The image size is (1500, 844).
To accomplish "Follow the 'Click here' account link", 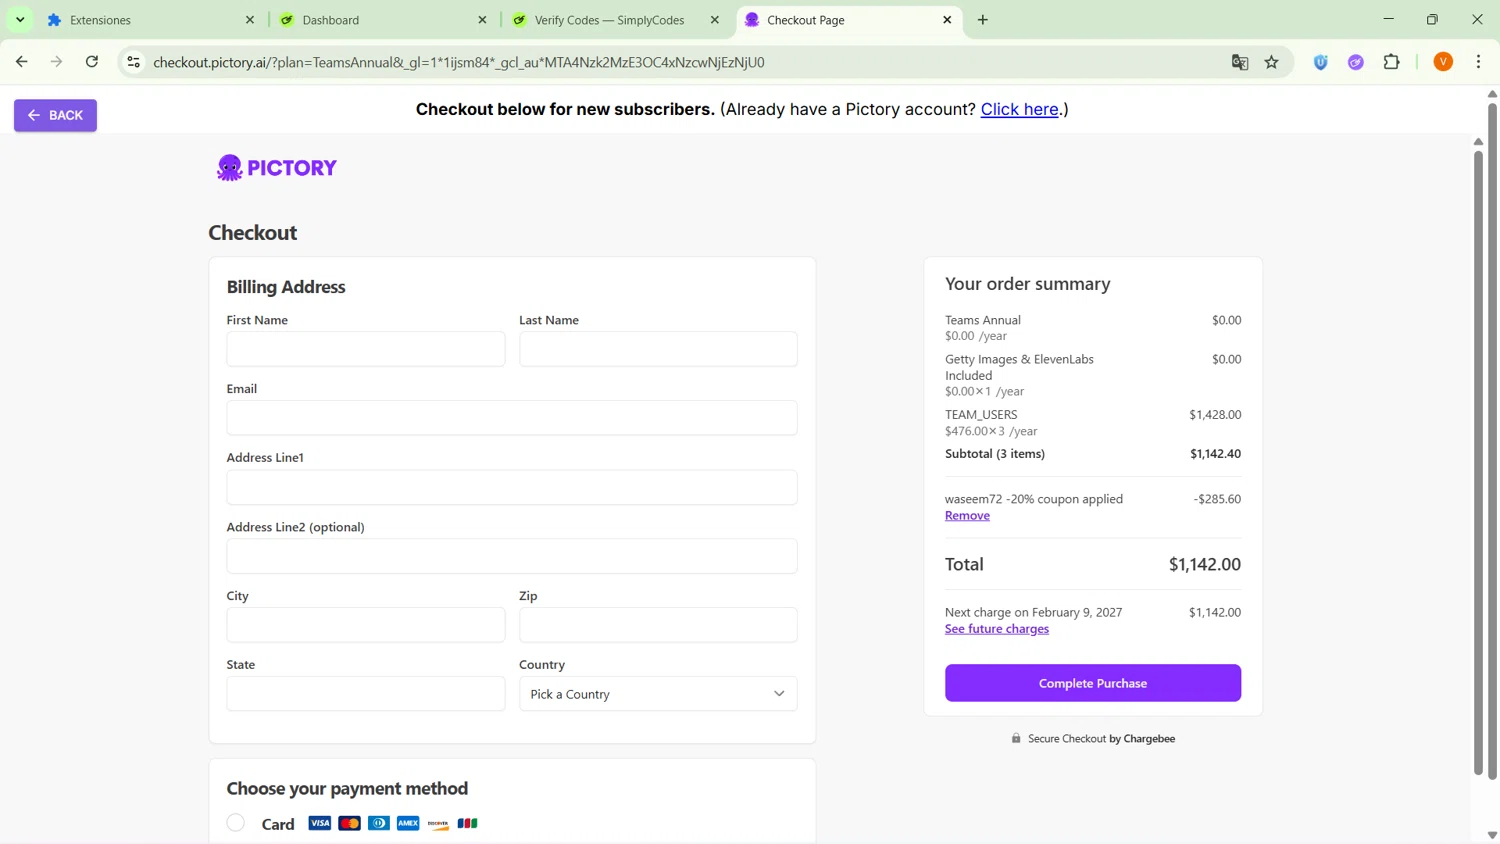I will click(1019, 109).
